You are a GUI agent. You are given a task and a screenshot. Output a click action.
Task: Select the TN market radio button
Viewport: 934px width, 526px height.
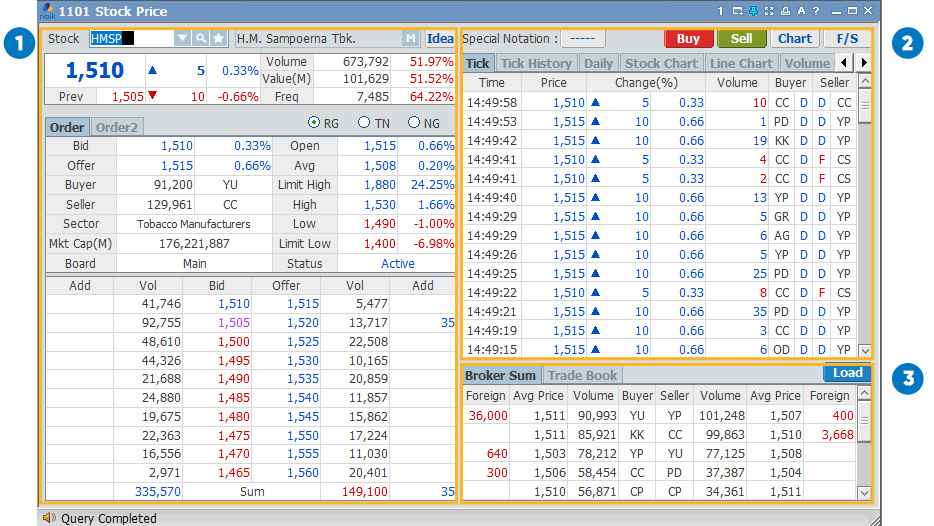[364, 123]
